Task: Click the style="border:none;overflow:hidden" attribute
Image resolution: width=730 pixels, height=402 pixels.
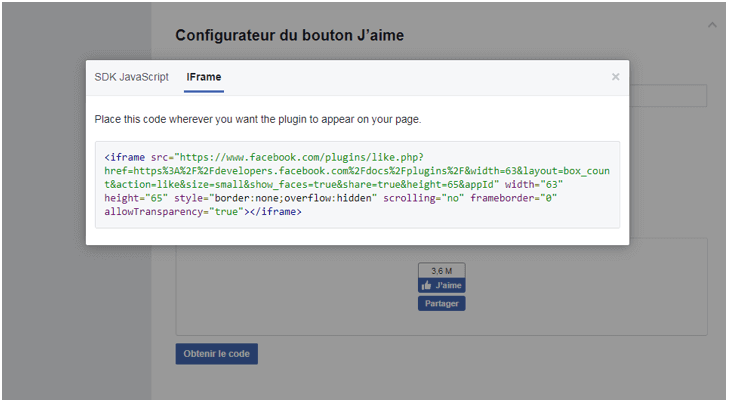Action: pos(276,198)
